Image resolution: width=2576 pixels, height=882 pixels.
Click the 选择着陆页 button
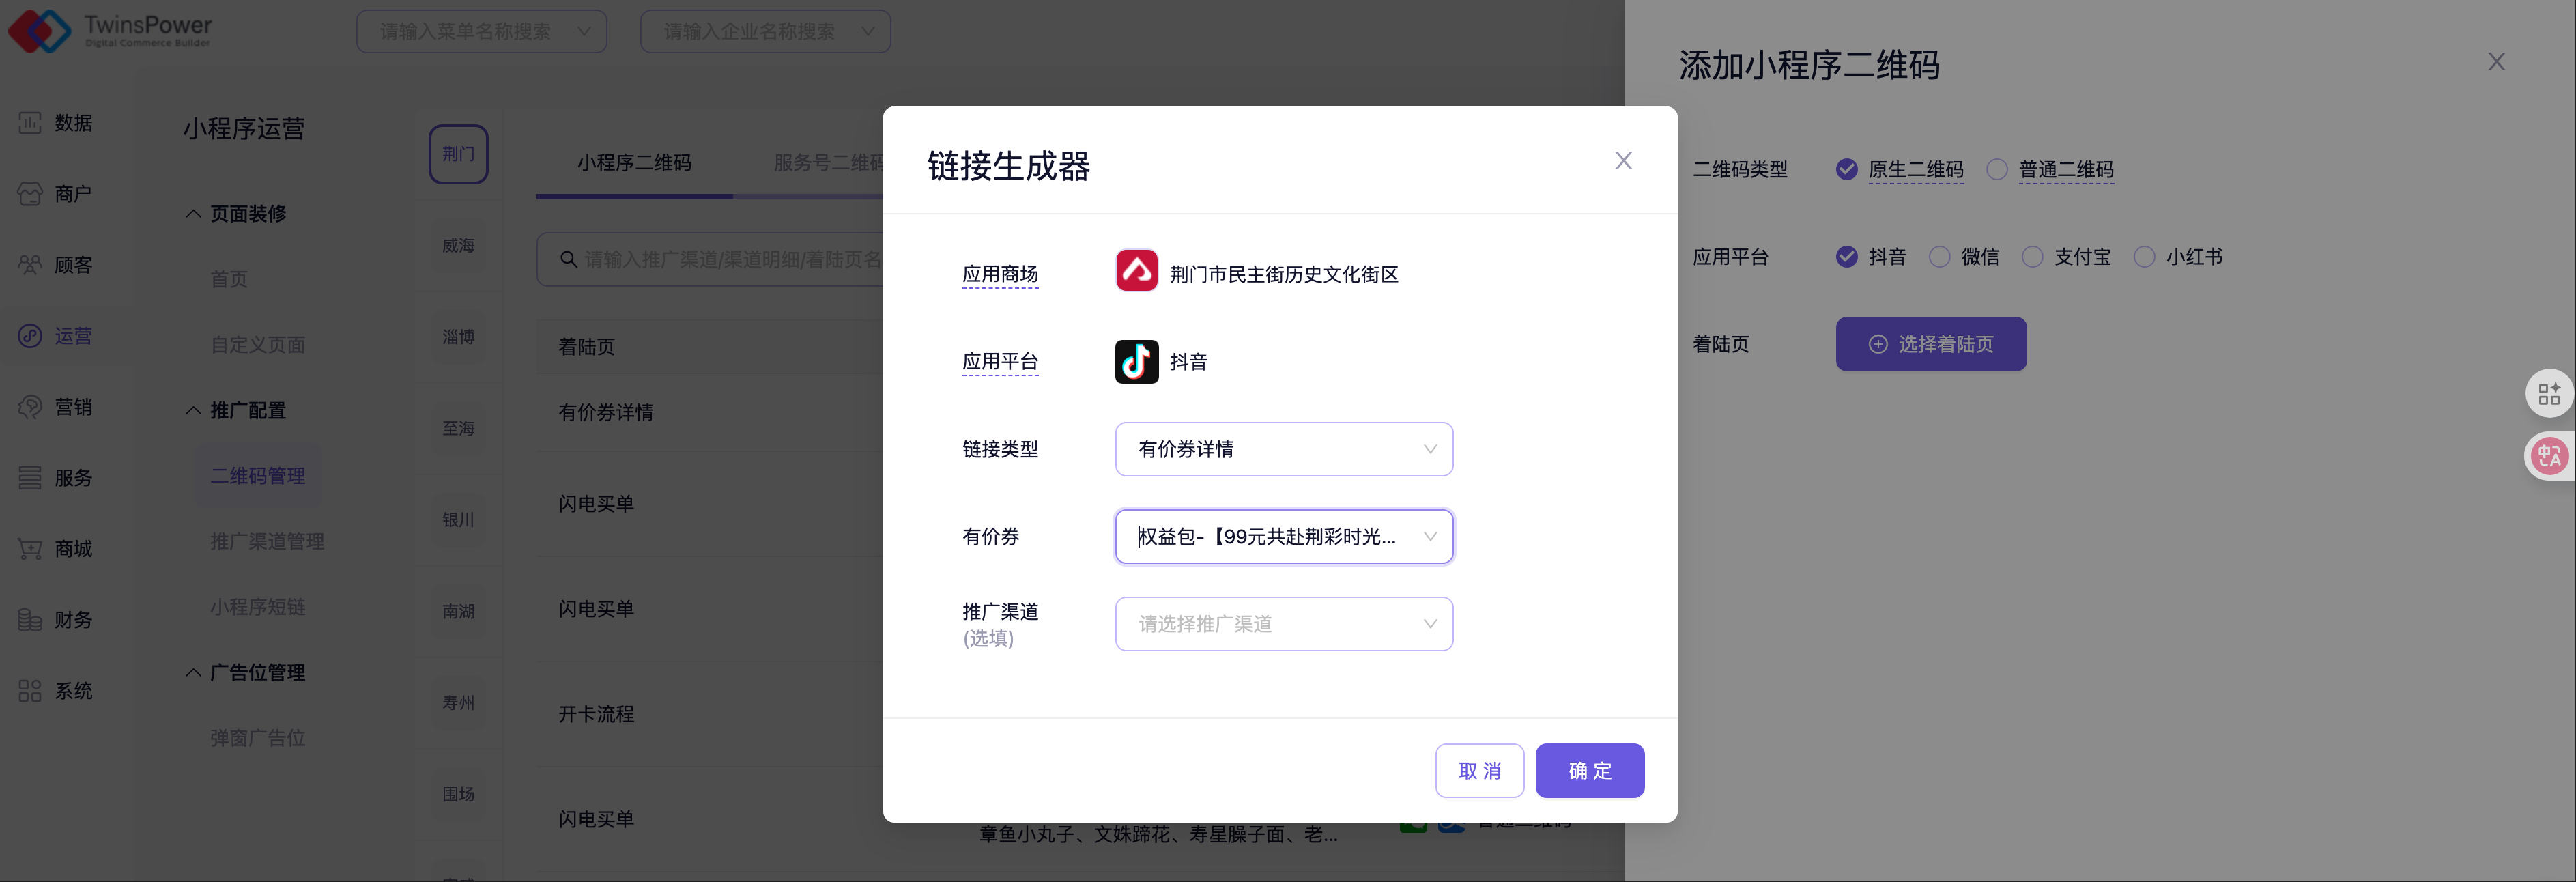point(1930,344)
